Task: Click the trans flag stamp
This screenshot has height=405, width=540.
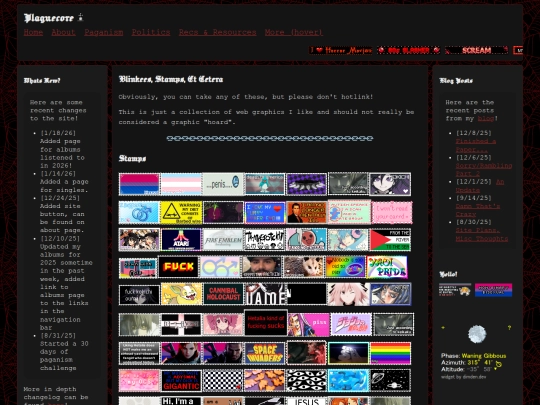Action: (181, 184)
